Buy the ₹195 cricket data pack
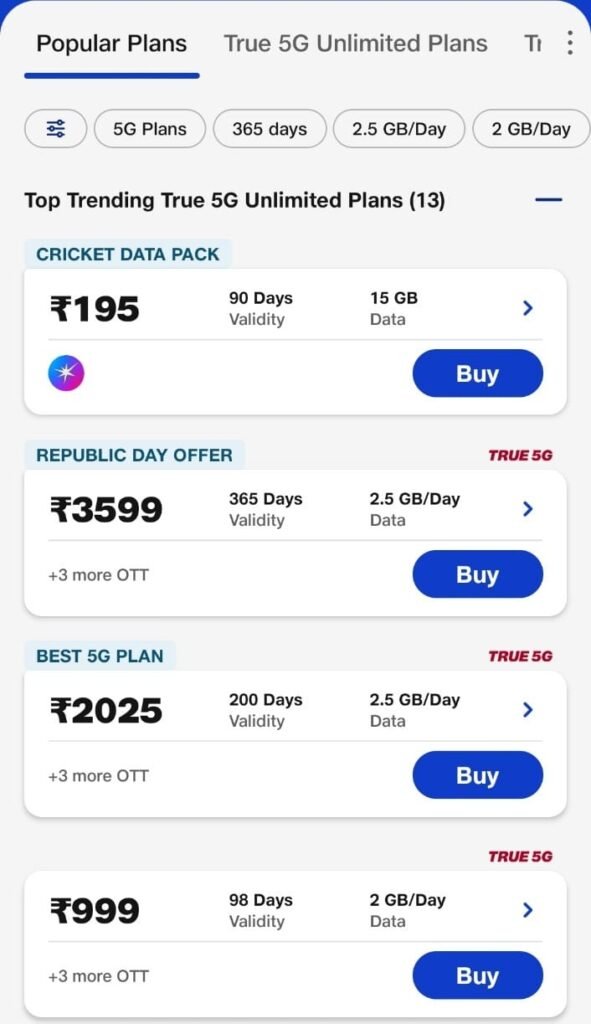Screen dimensions: 591x1024 pos(477,374)
